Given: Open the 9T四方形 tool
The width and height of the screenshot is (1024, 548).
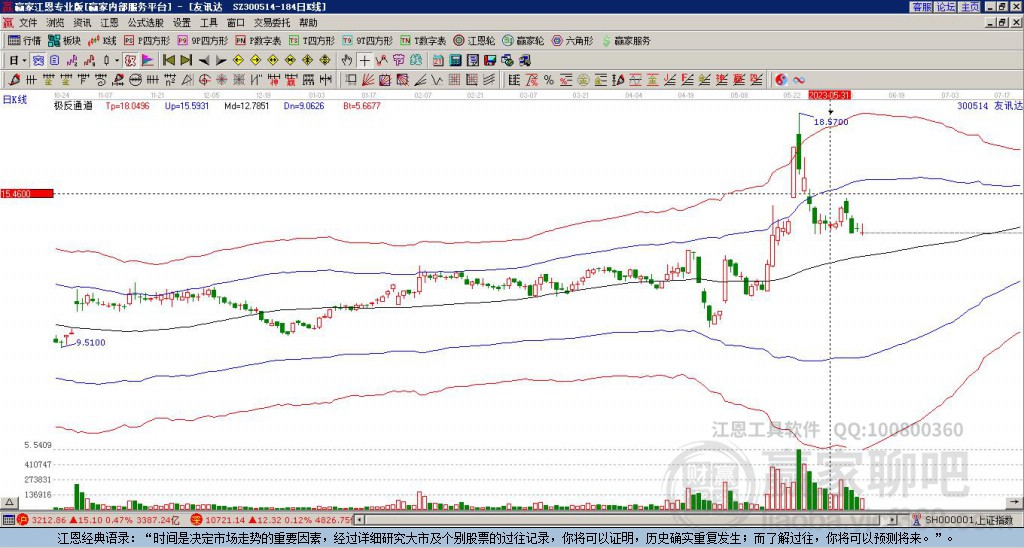Looking at the screenshot, I should point(368,40).
